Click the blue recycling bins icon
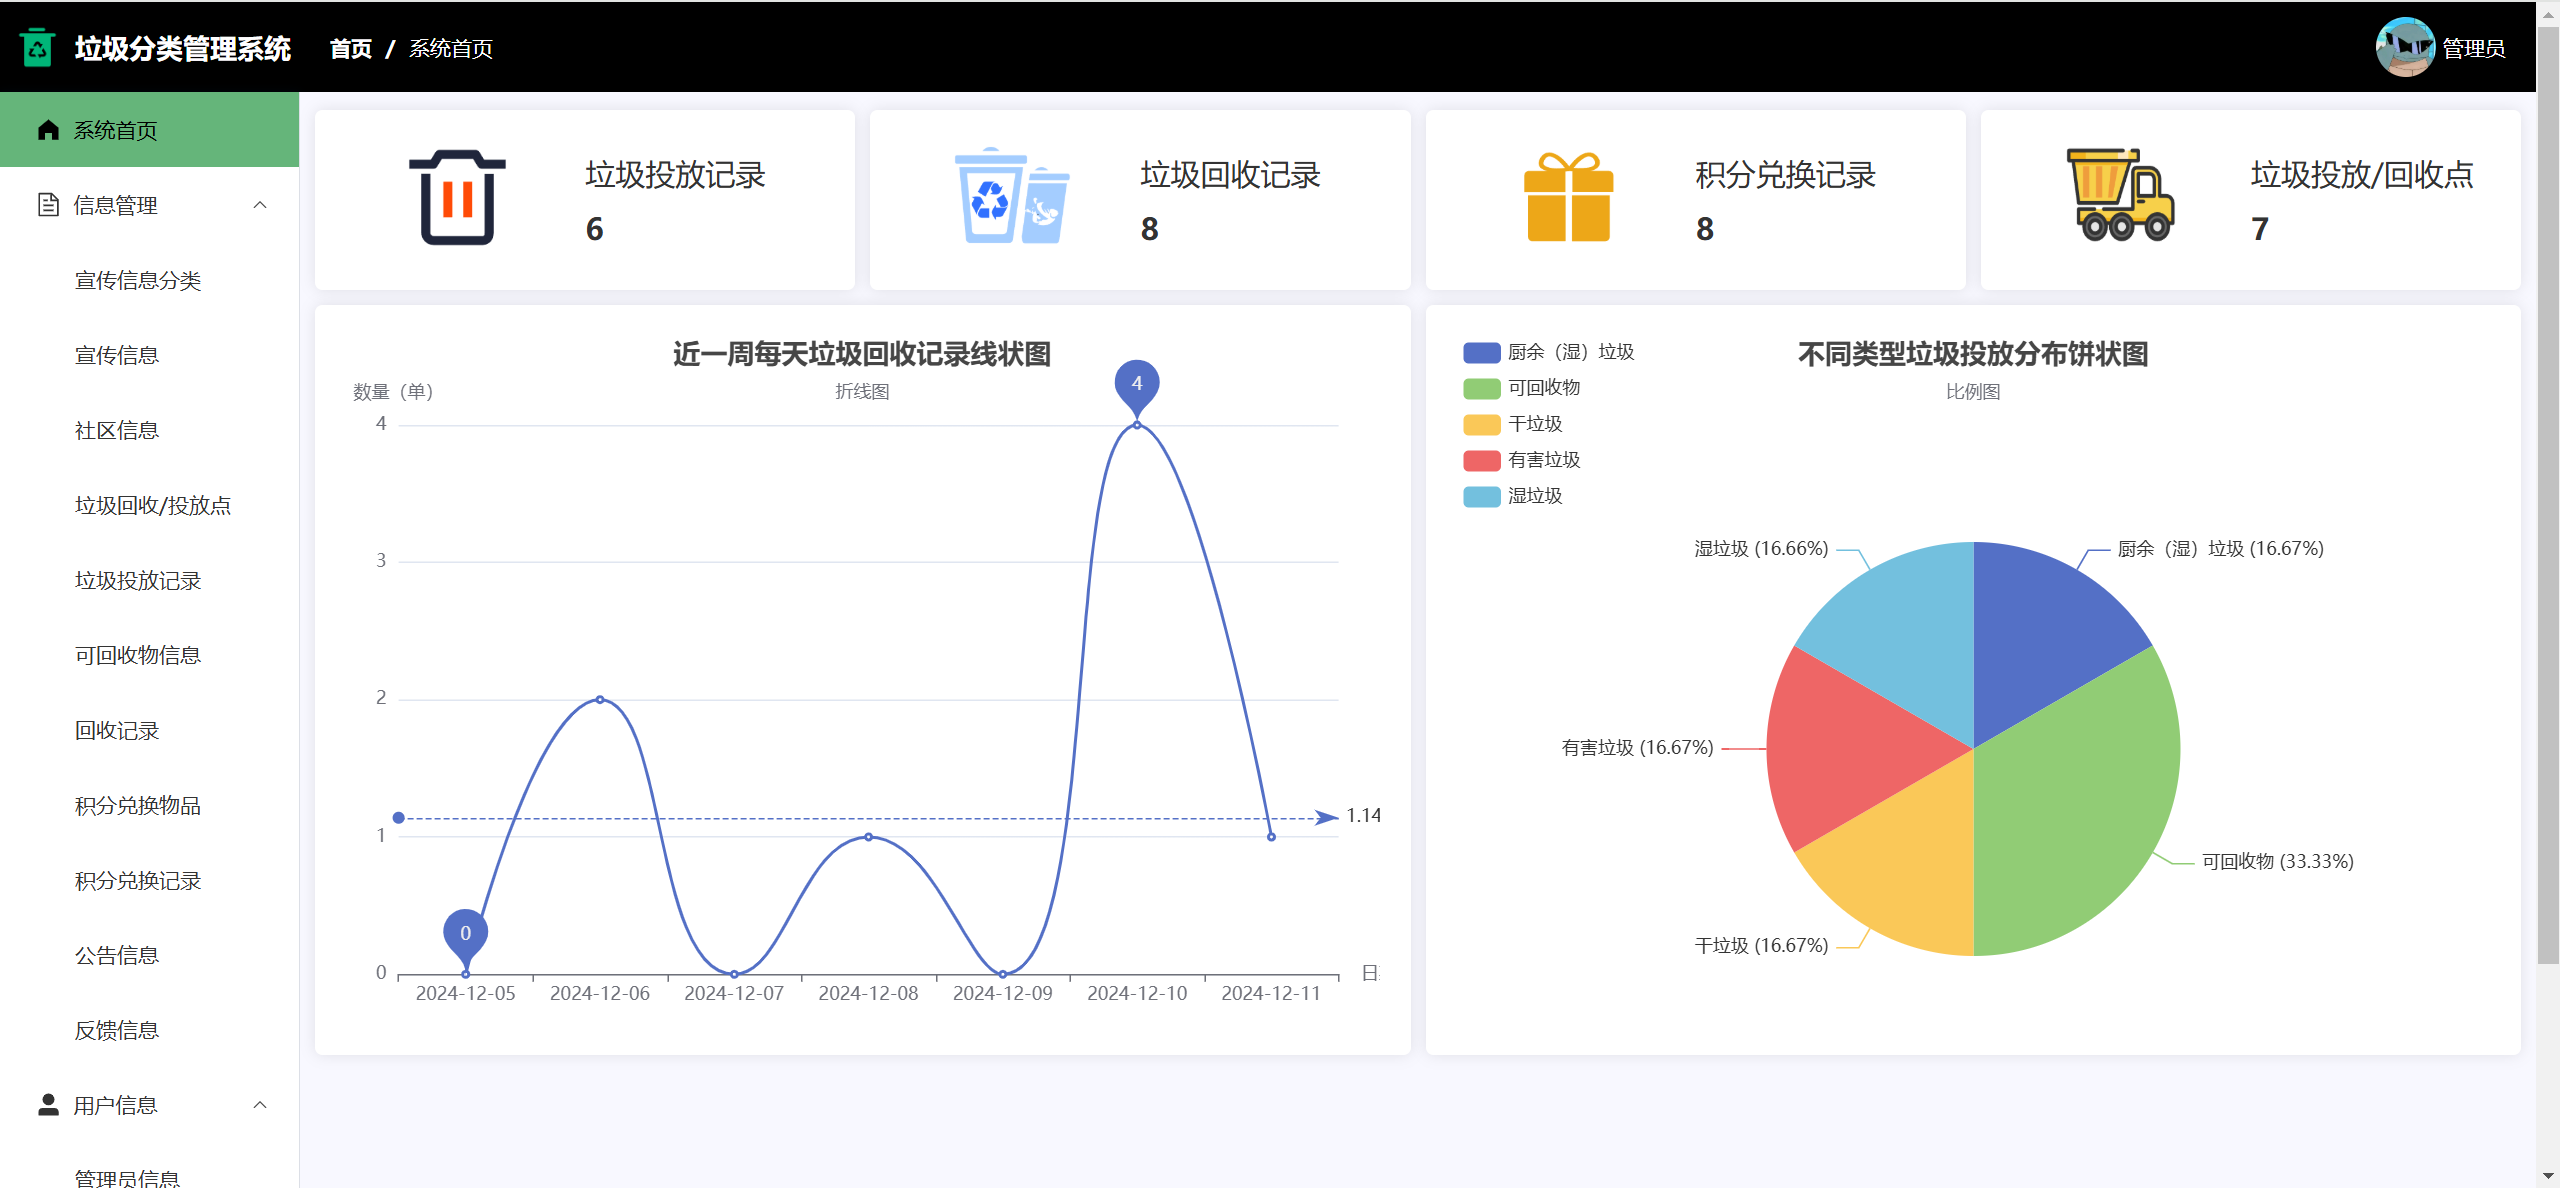Viewport: 2560px width, 1188px height. point(1011,197)
